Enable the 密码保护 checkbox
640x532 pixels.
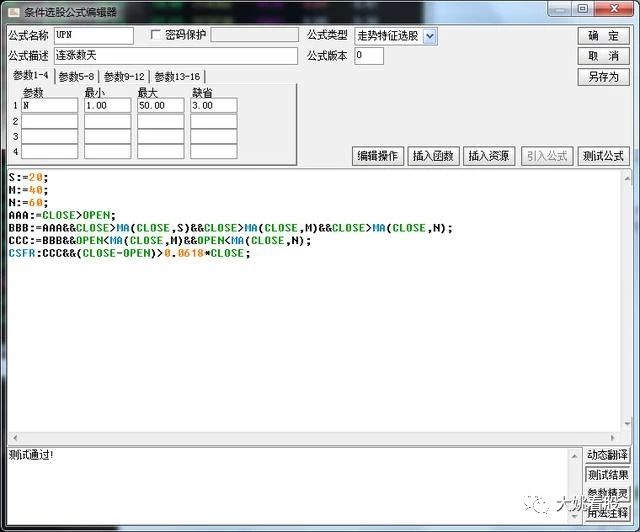point(155,35)
